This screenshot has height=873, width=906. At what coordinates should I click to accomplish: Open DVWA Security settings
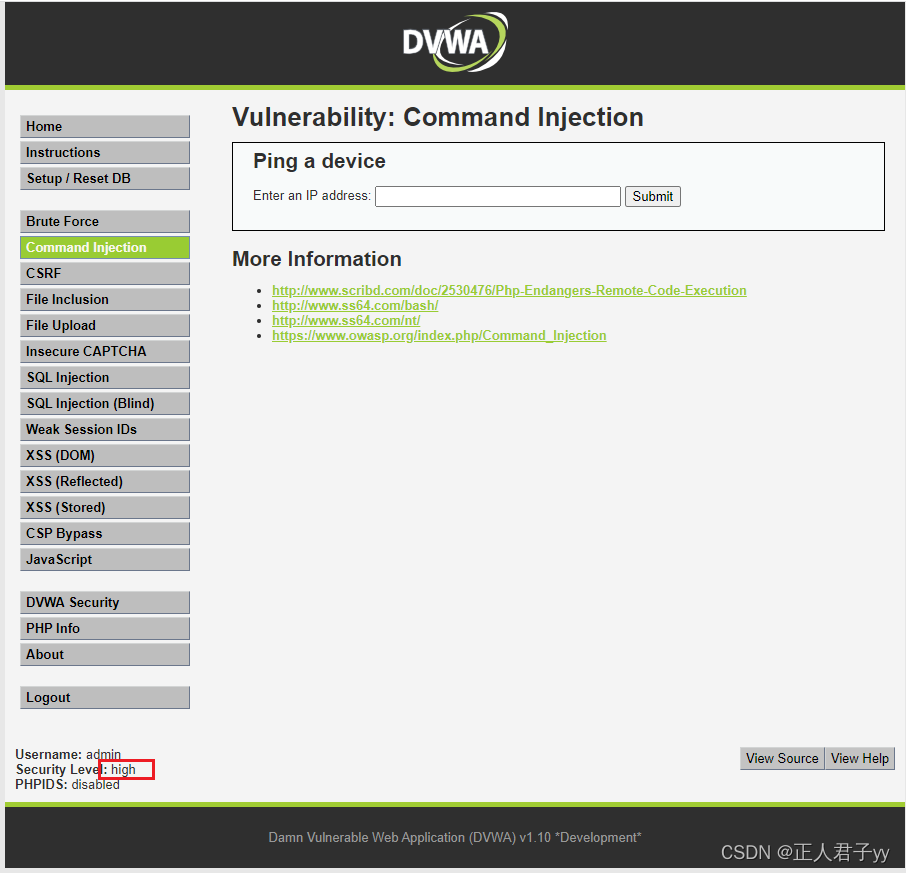(105, 603)
